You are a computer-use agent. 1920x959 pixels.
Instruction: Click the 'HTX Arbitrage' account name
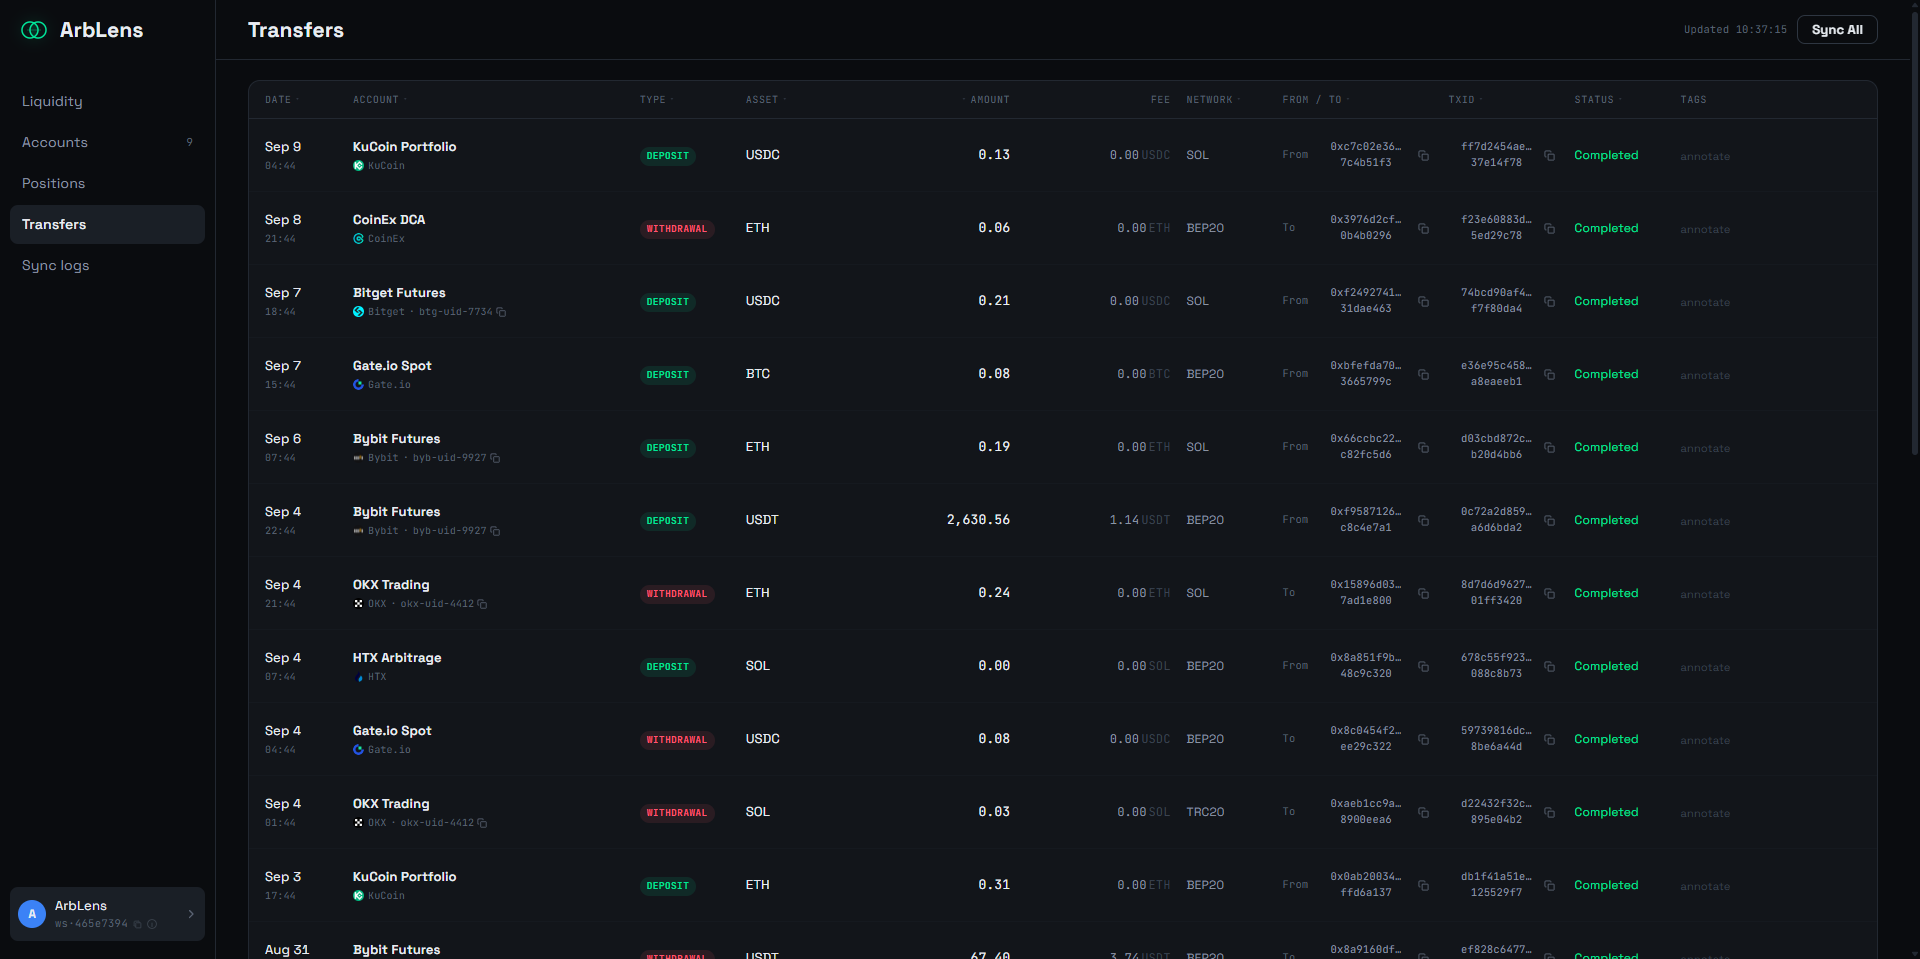pos(397,658)
